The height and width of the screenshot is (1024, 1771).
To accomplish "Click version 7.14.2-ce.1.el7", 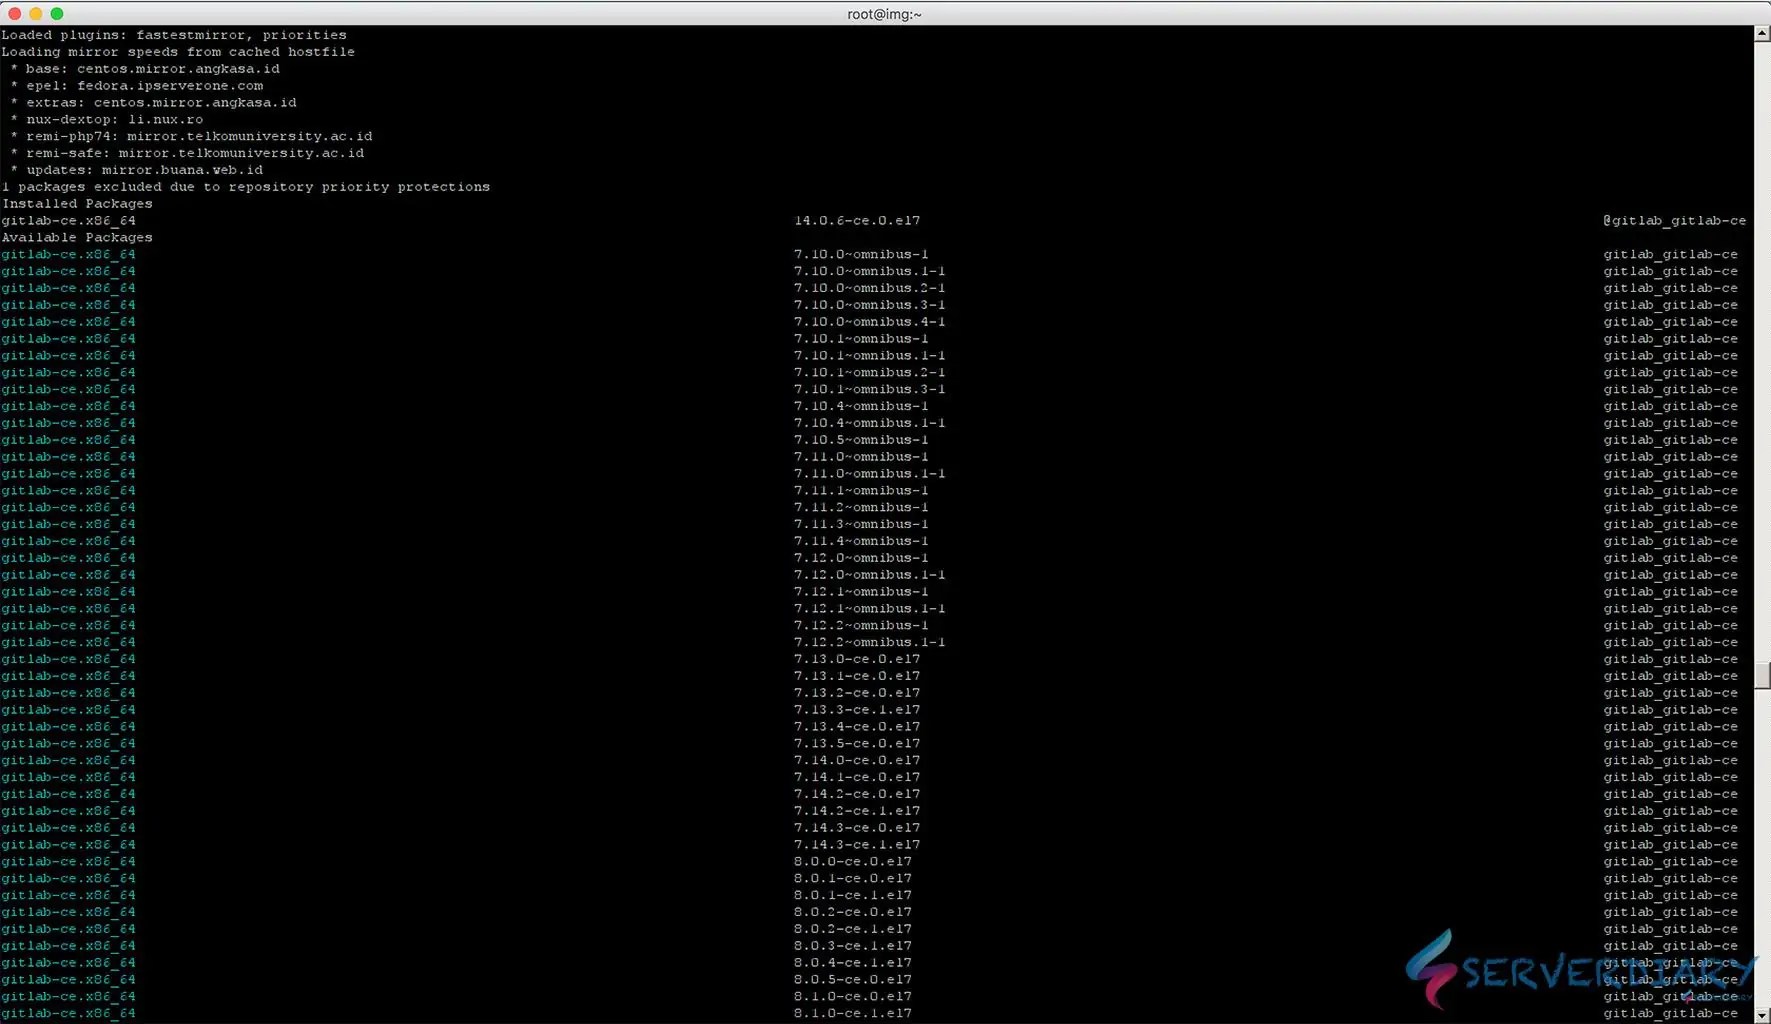I will coord(857,811).
